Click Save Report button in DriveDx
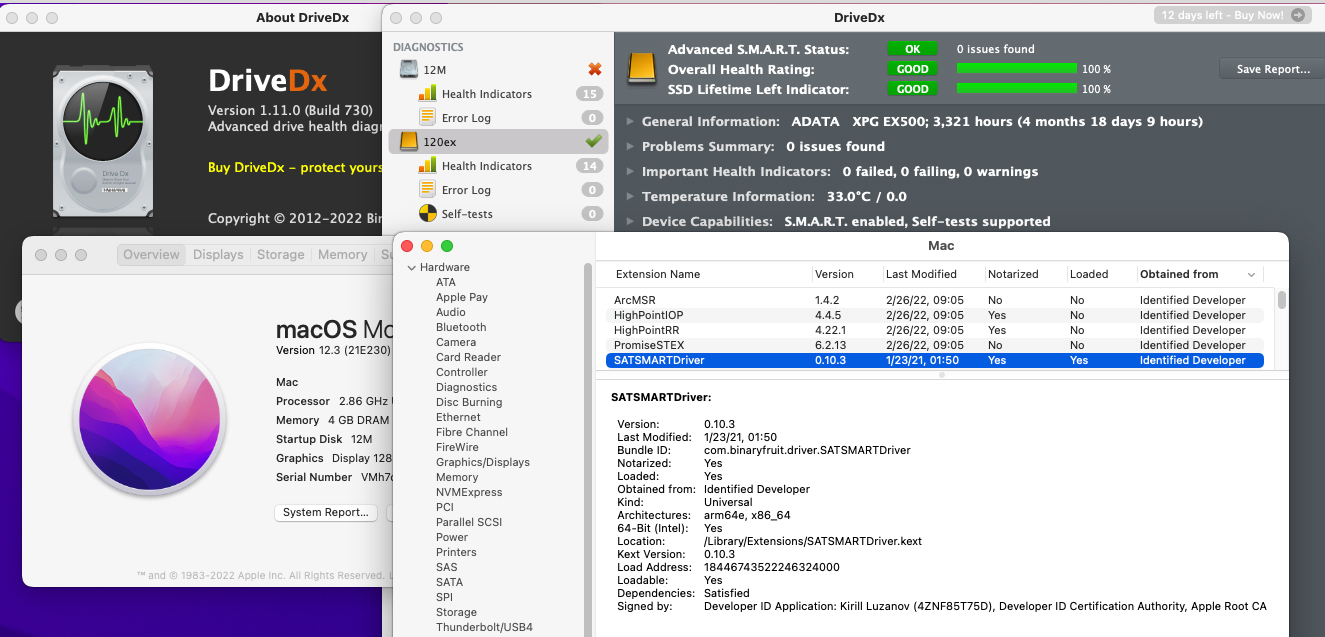 [1272, 69]
